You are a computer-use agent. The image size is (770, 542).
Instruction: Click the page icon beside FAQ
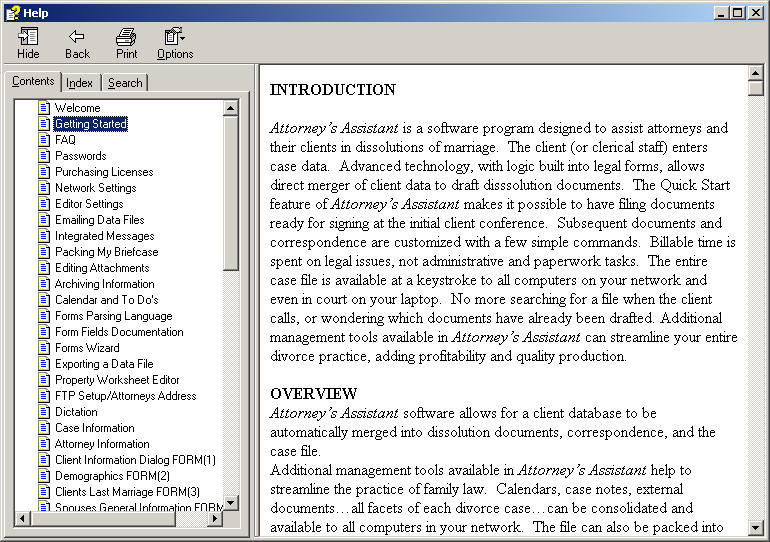[x=44, y=140]
